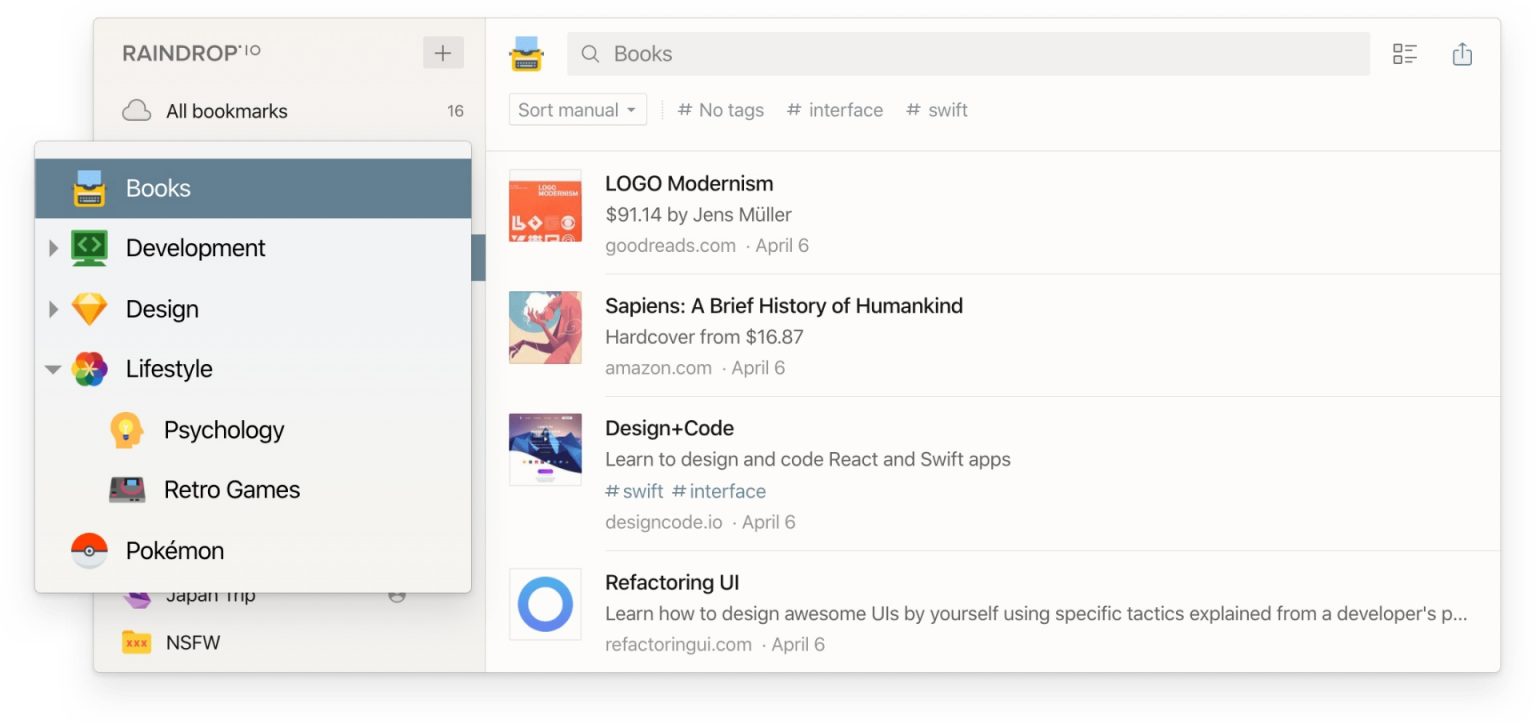The width and height of the screenshot is (1536, 728).
Task: Click the Pokémon pokeball icon
Action: coord(89,550)
